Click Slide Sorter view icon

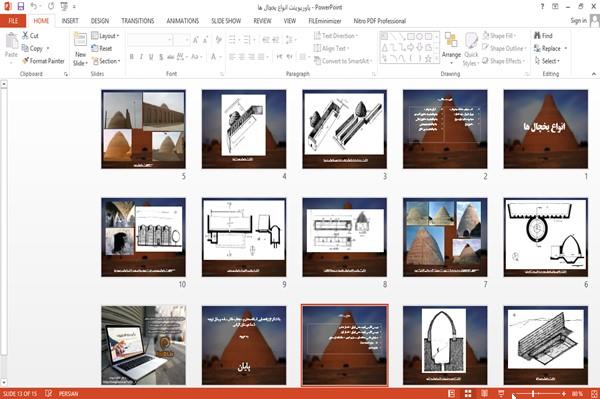tap(468, 394)
